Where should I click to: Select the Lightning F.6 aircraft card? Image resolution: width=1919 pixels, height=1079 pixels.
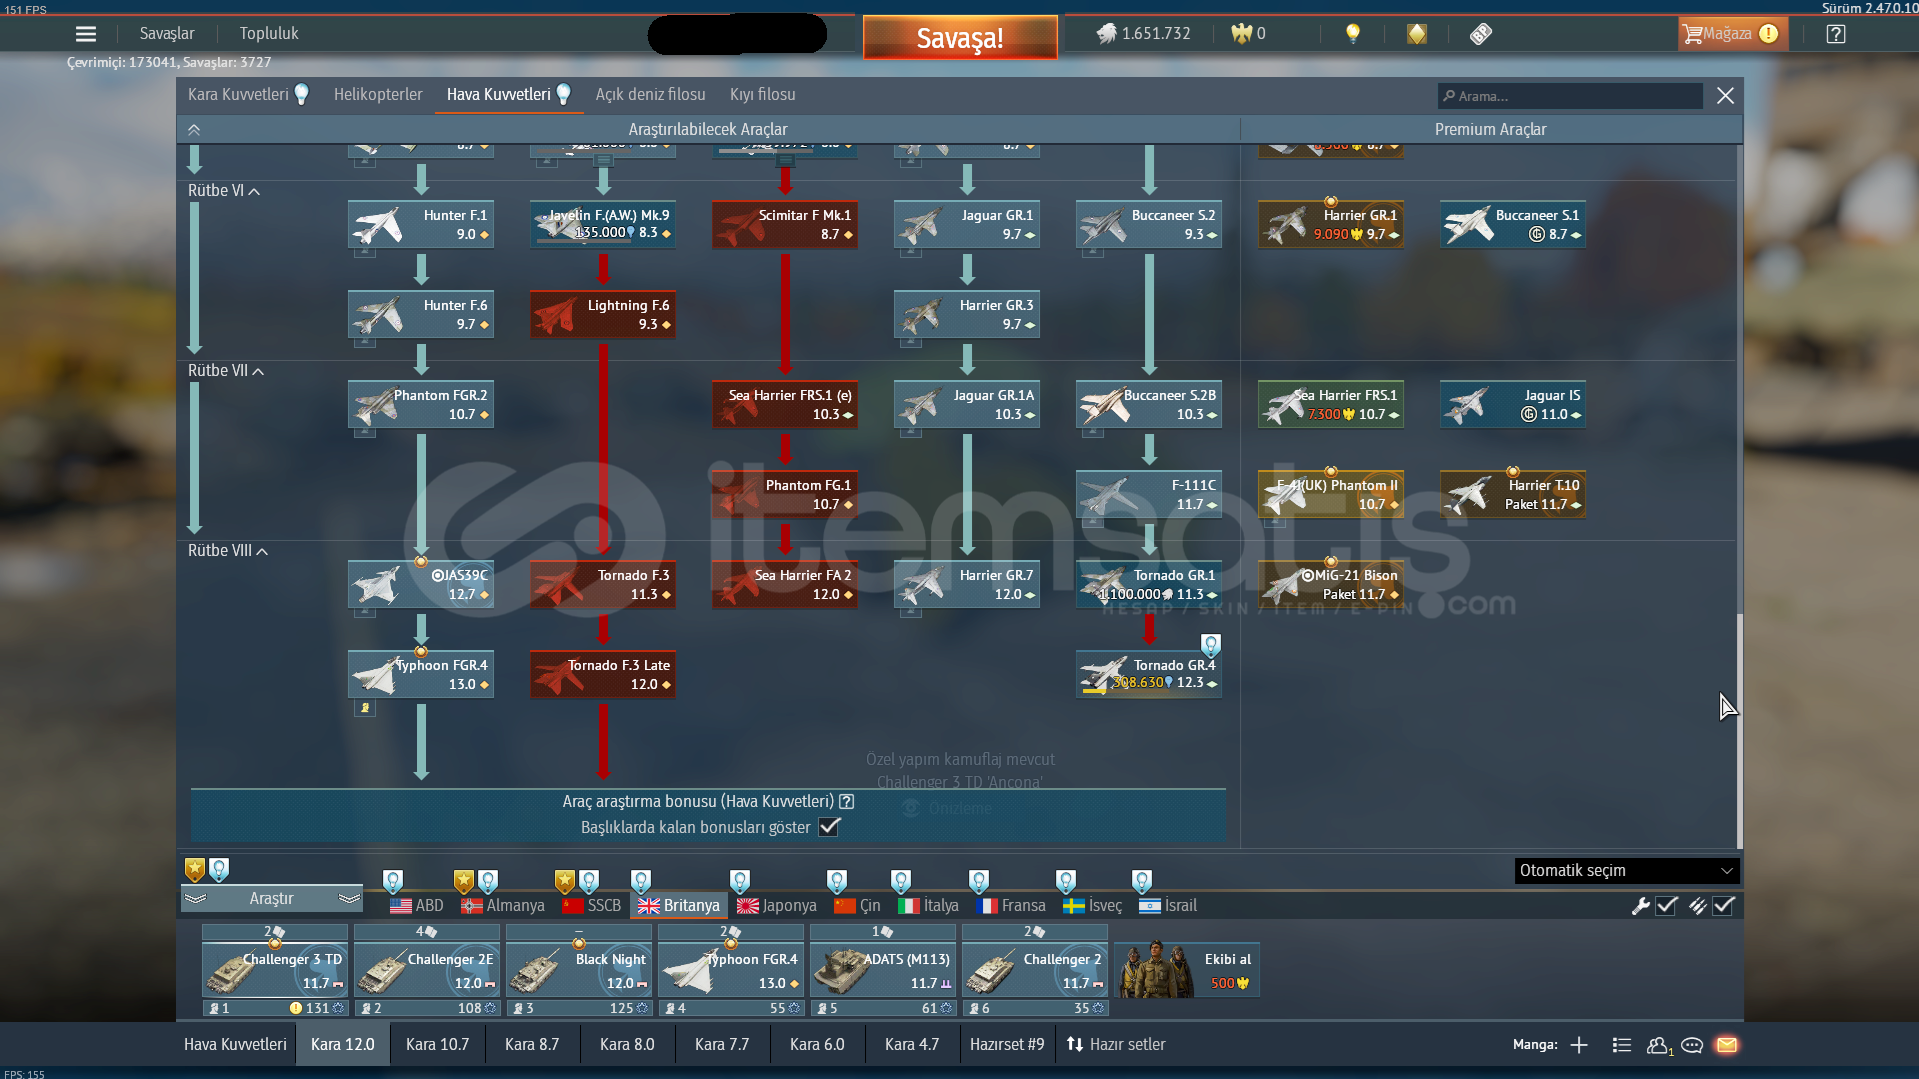(603, 314)
